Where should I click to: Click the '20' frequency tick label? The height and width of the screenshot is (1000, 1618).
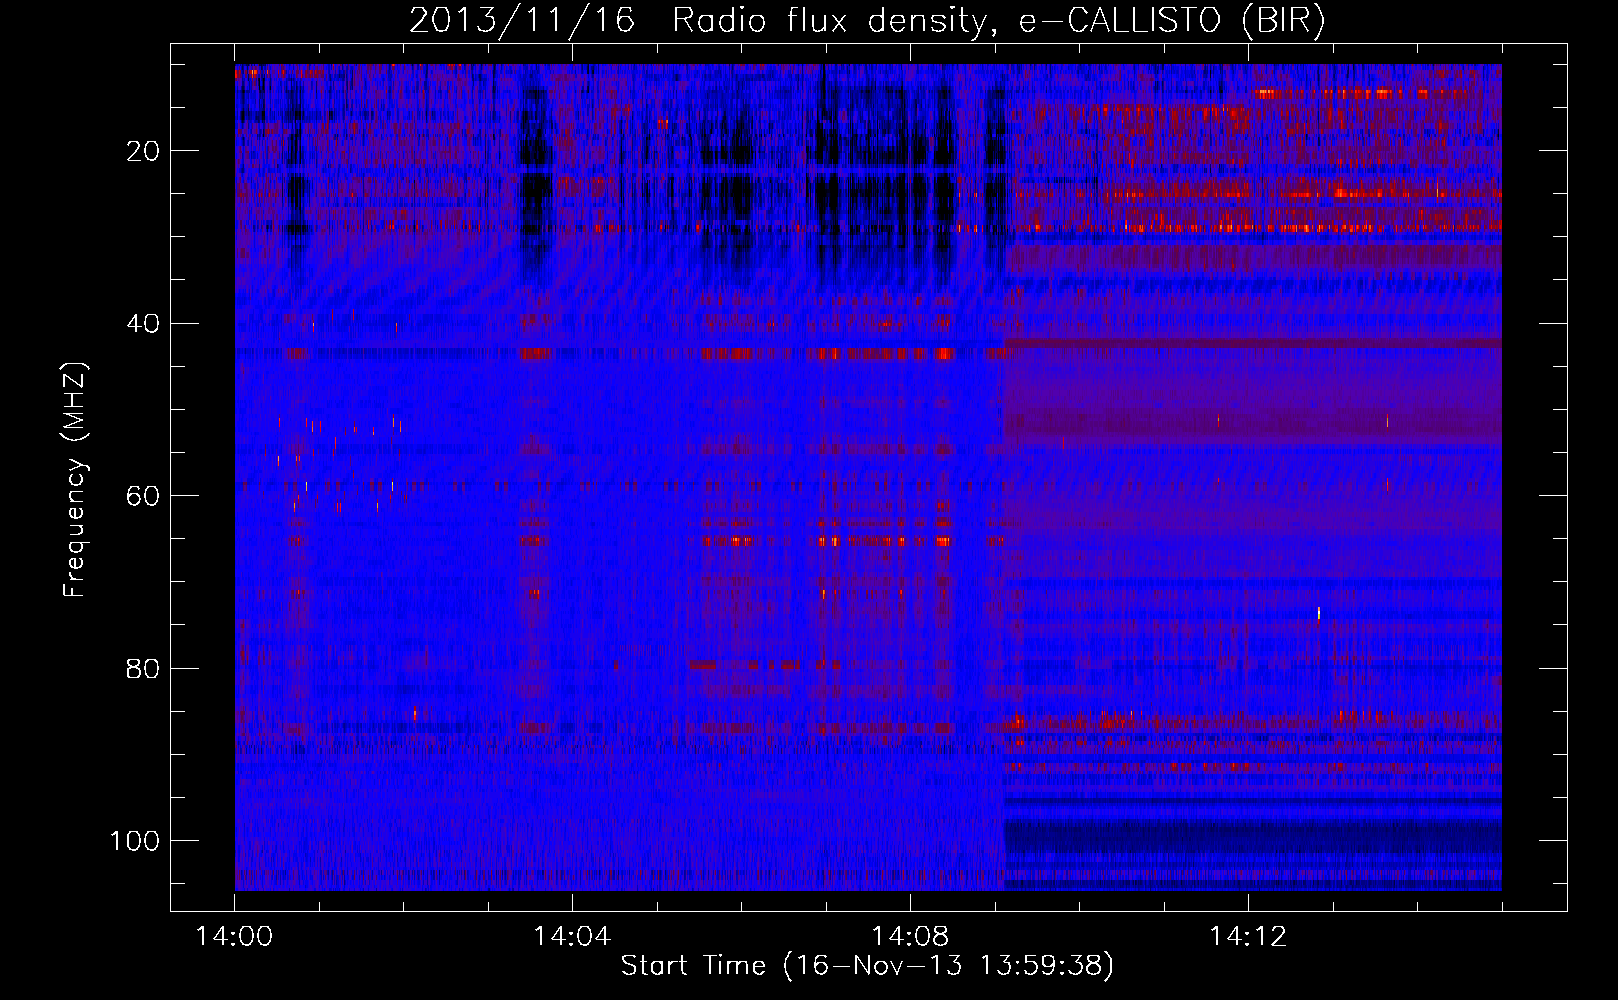[x=144, y=151]
